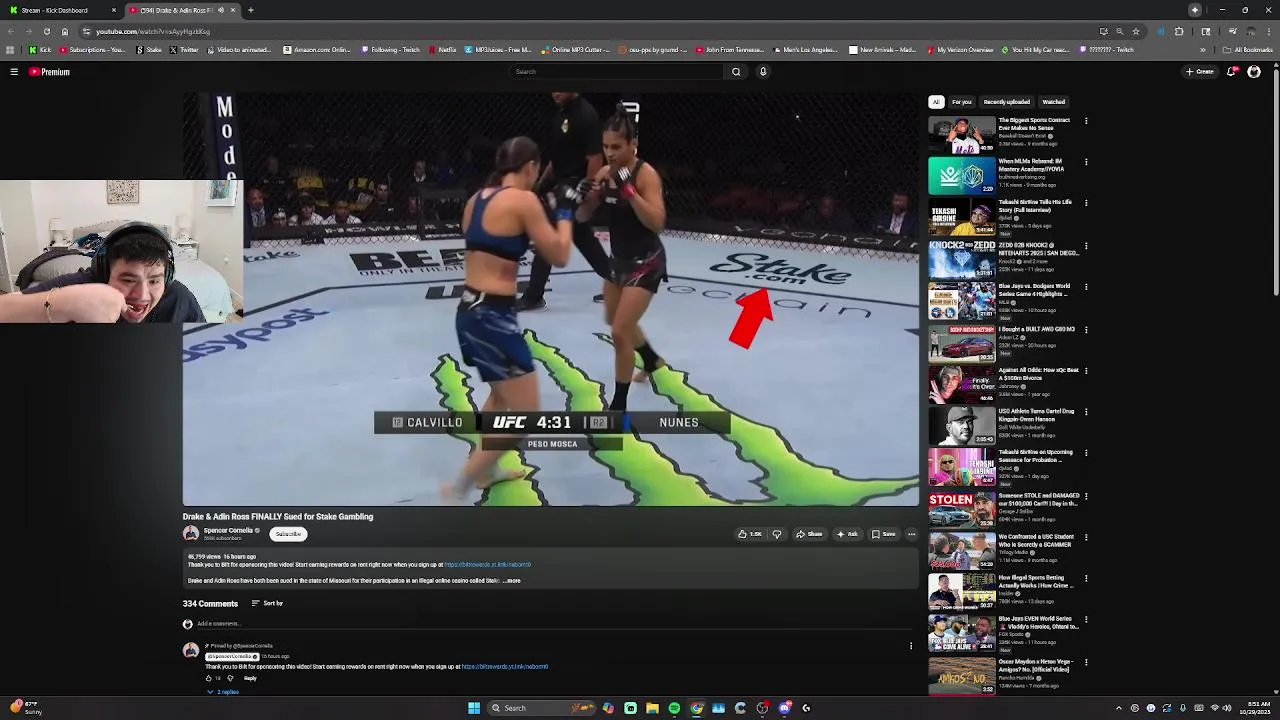Open the Create upload button
Image resolution: width=1280 pixels, height=720 pixels.
[x=1200, y=72]
